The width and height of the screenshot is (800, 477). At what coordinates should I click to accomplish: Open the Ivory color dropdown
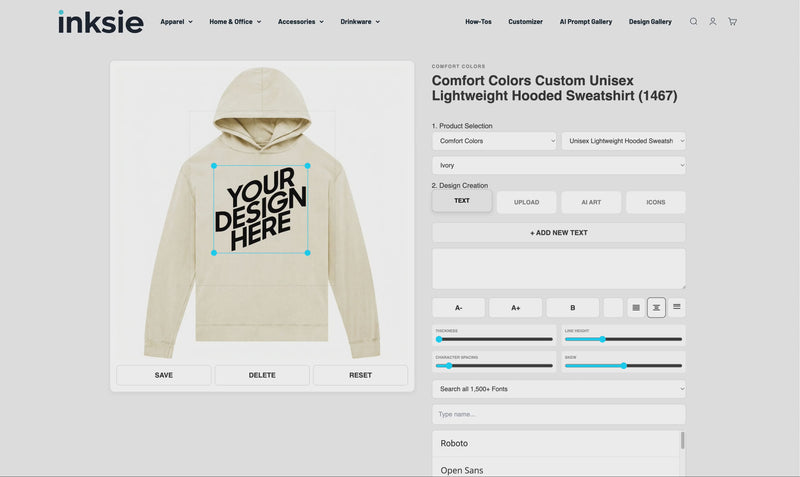[559, 165]
